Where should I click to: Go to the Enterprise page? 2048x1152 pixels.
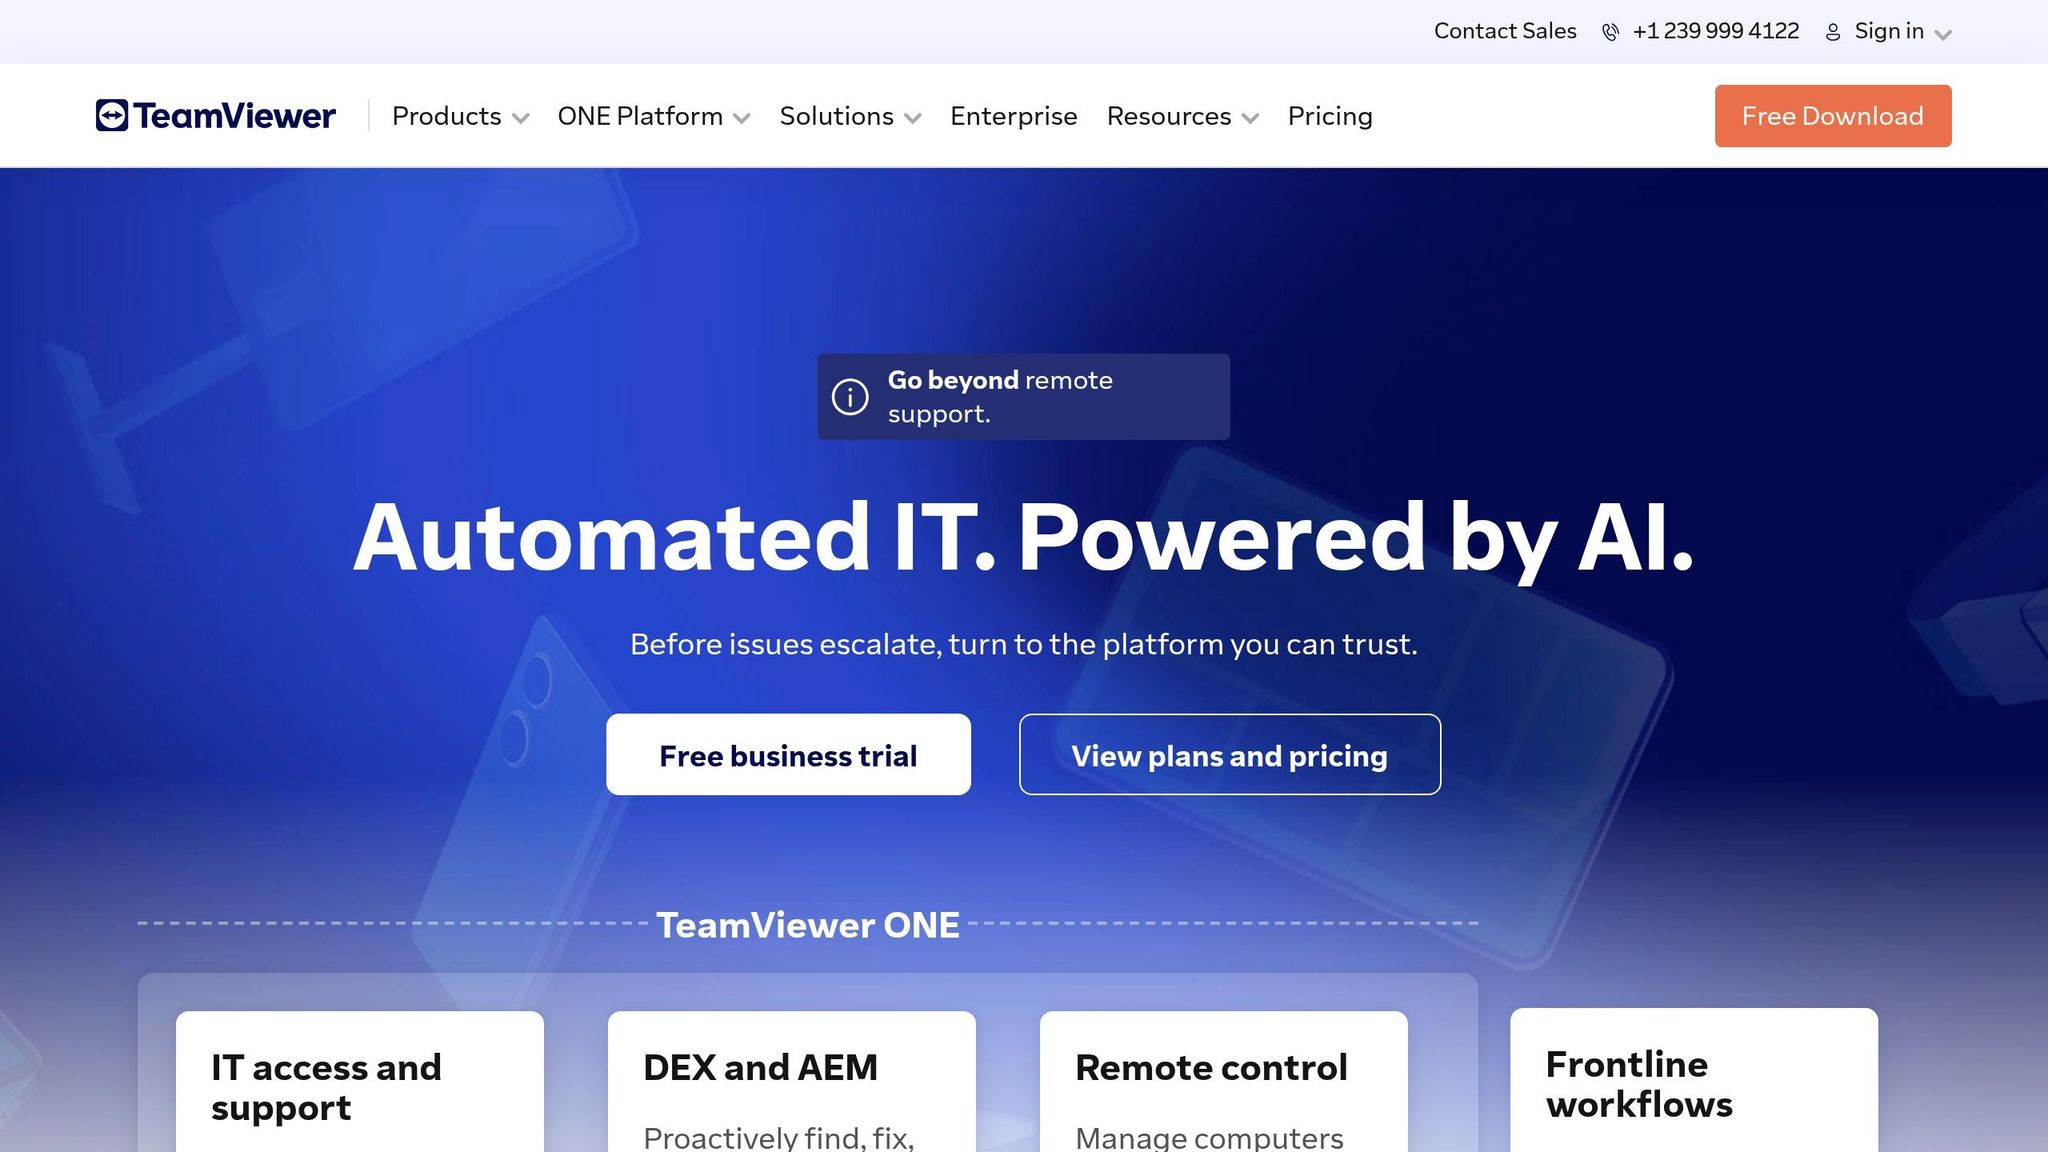[x=1013, y=116]
